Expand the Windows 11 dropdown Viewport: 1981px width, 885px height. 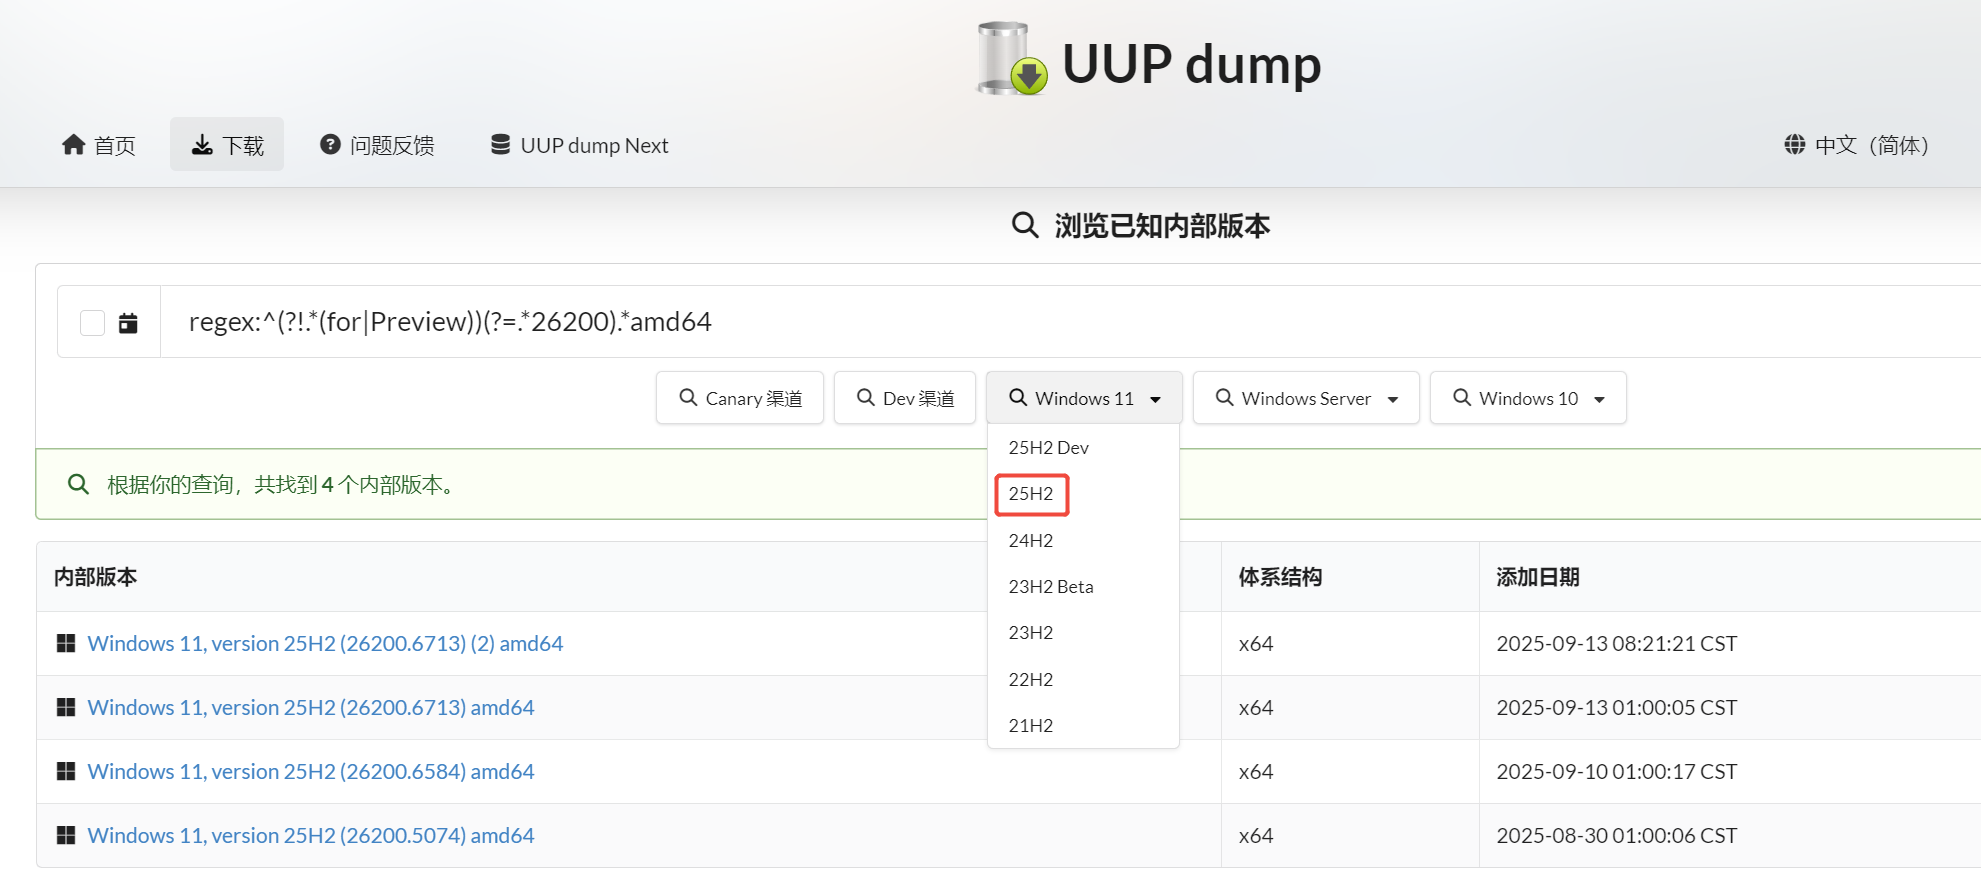(1084, 398)
